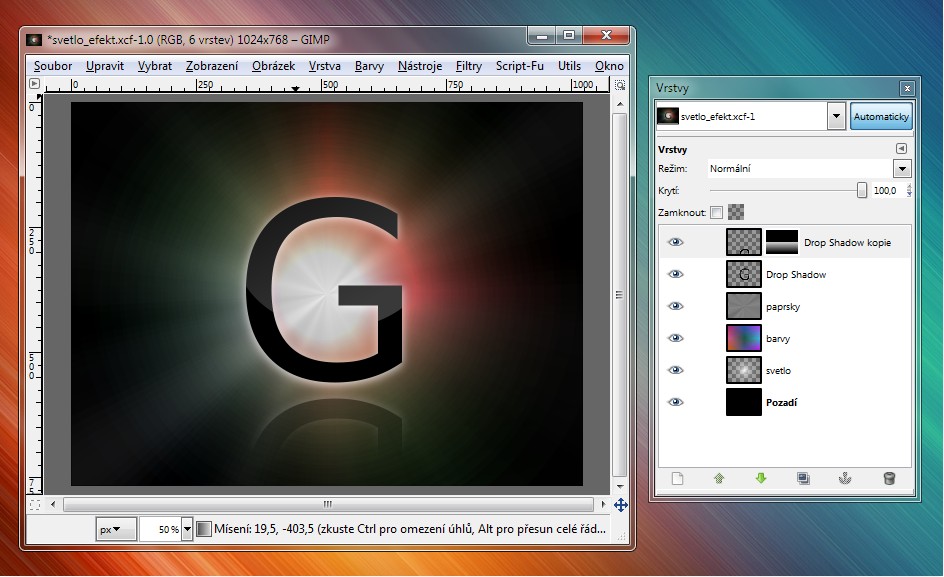This screenshot has width=944, height=577.
Task: Open the Vrstva menu
Action: (324, 66)
